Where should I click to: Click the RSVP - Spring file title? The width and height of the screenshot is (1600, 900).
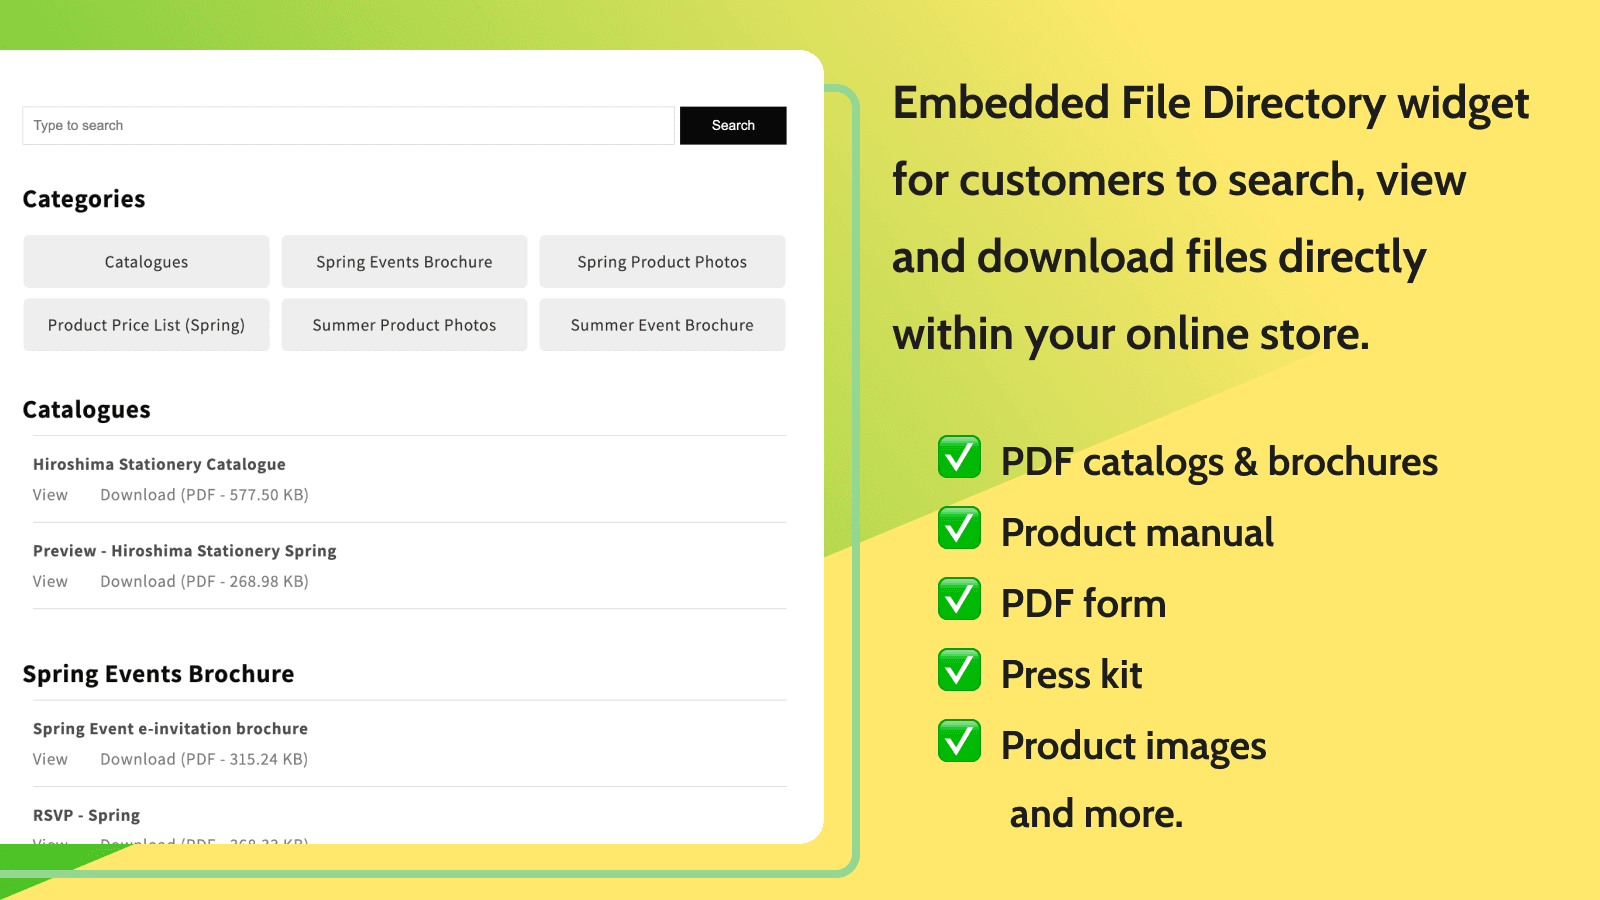click(x=86, y=816)
